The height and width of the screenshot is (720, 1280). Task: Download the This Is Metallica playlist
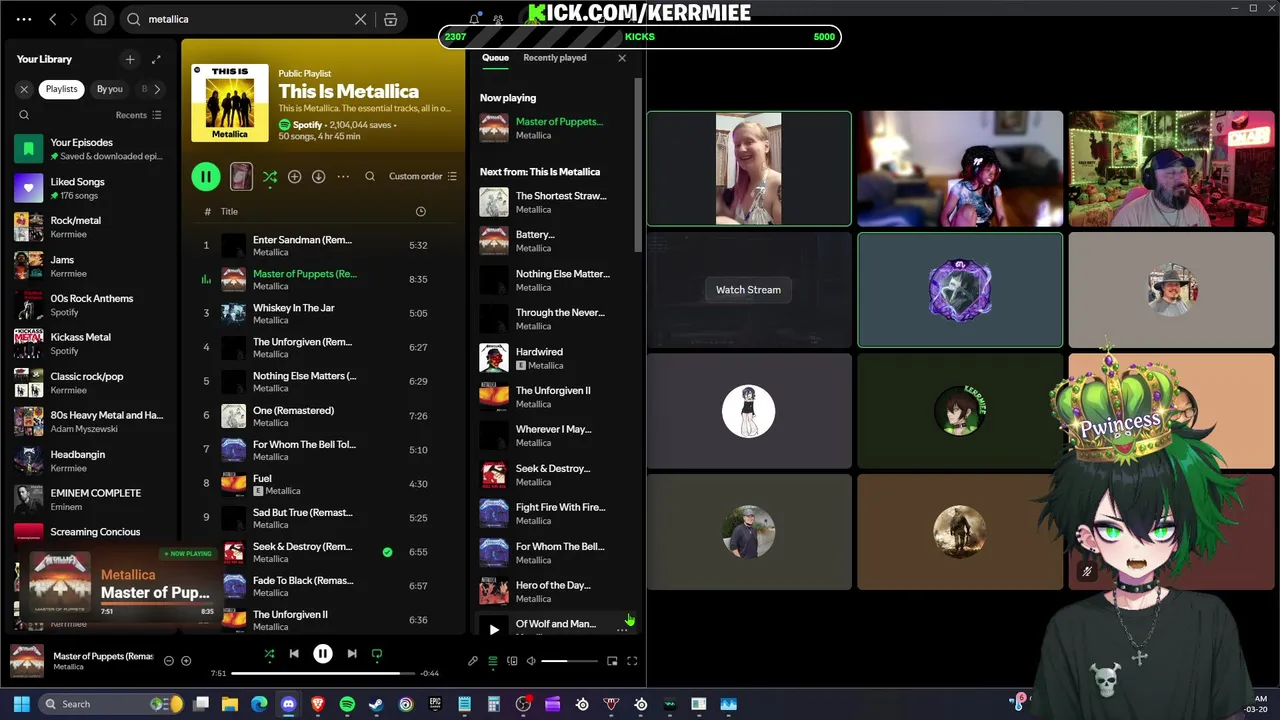[318, 176]
